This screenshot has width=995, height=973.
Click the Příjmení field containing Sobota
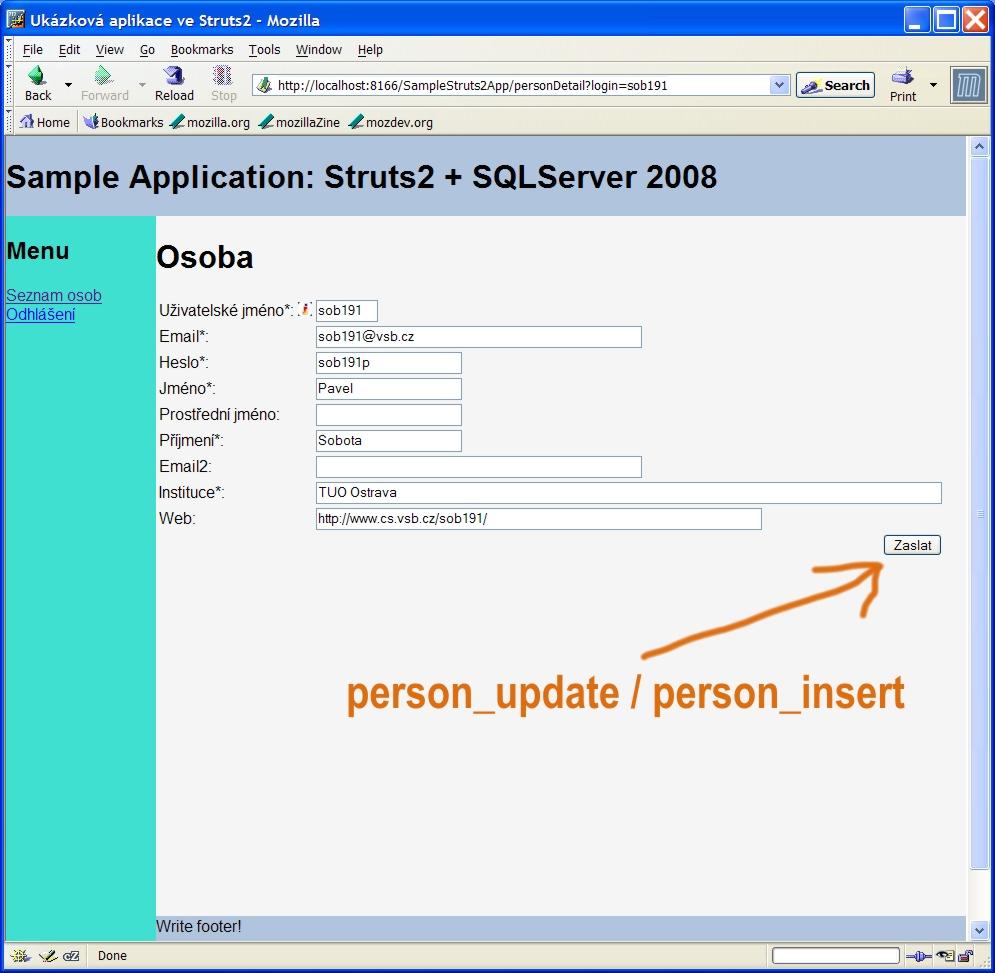[x=388, y=441]
